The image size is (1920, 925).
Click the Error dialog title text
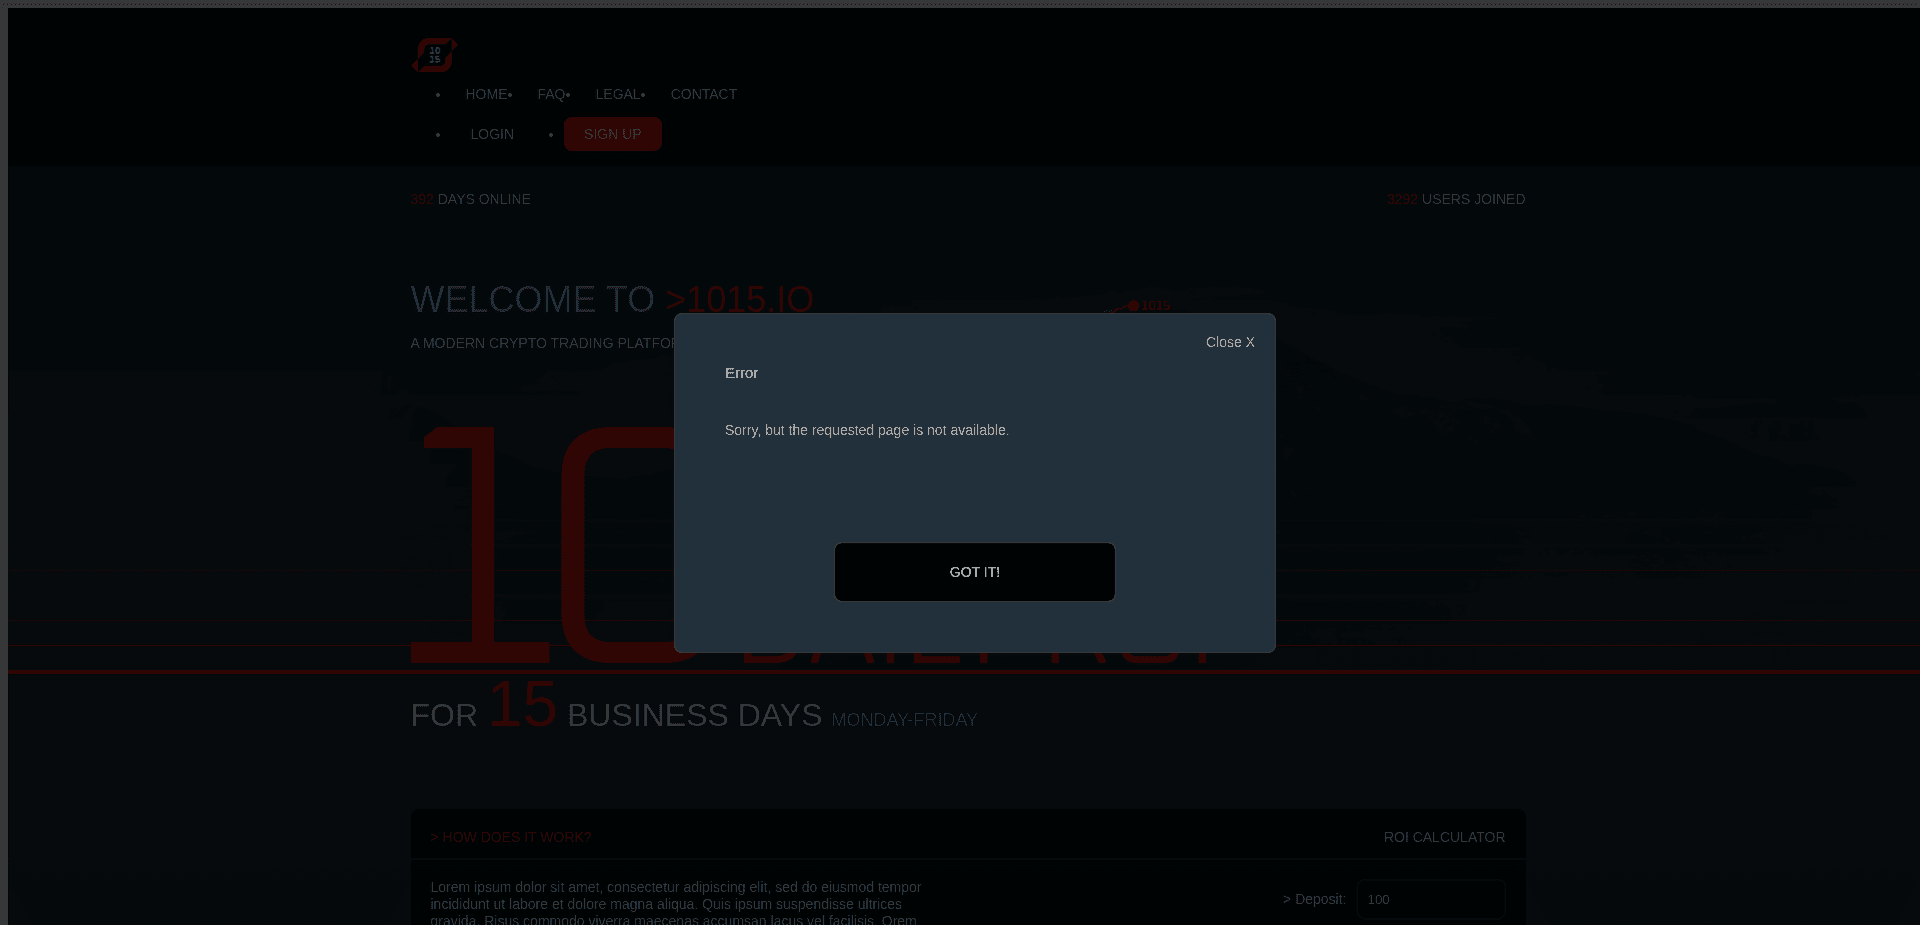click(741, 373)
